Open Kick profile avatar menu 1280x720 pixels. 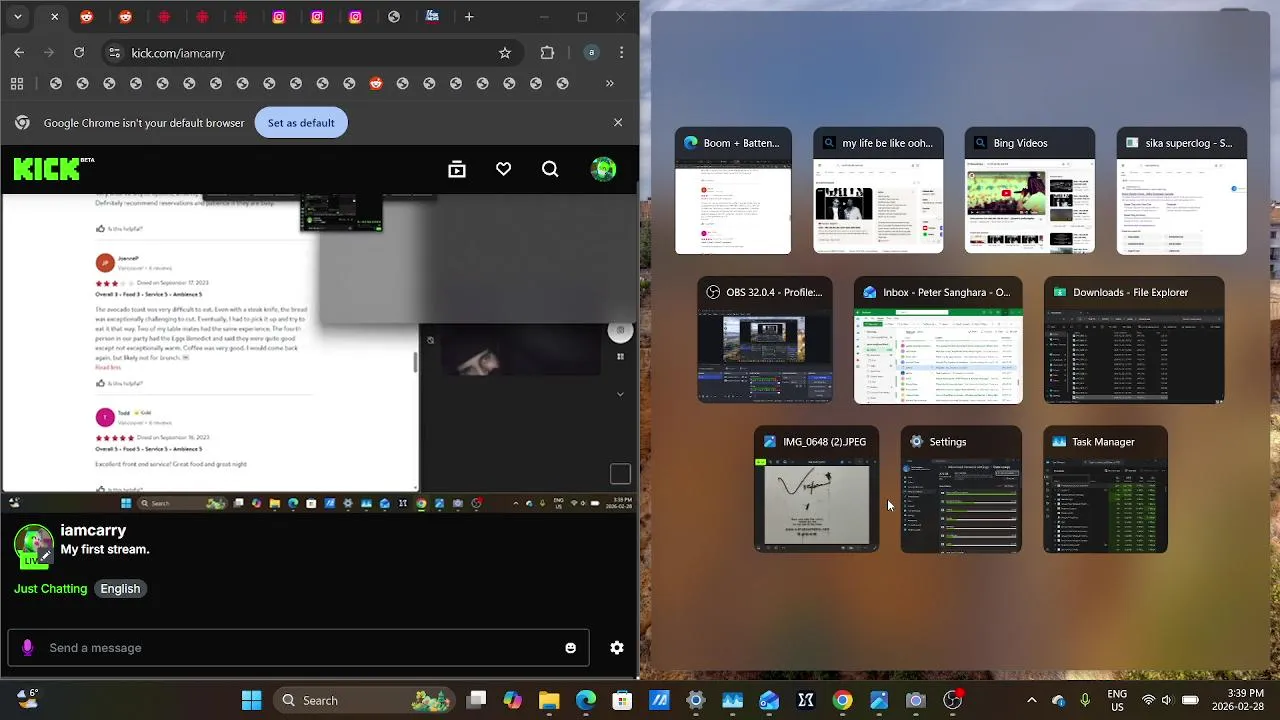[x=603, y=170]
